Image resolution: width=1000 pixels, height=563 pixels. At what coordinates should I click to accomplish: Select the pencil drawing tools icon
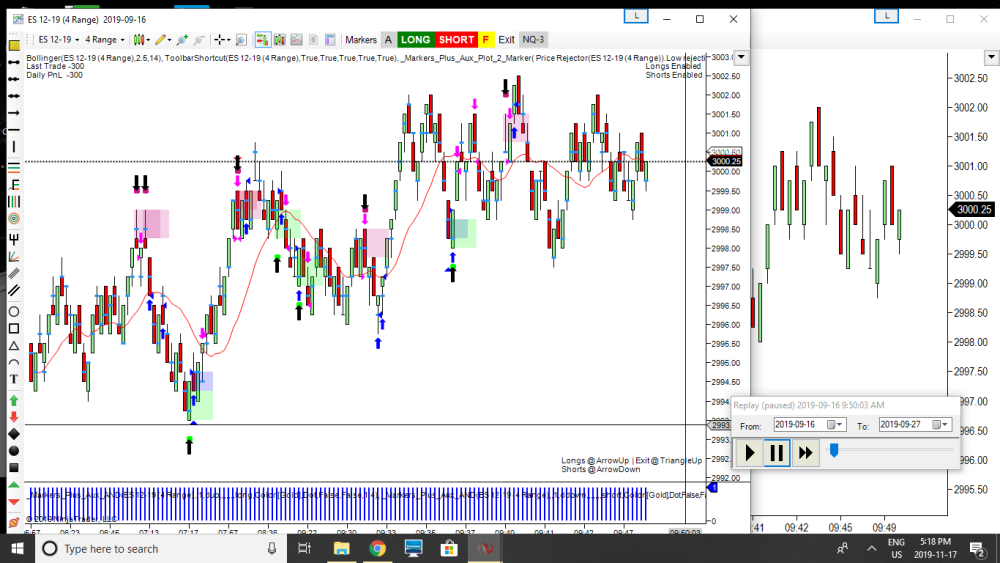pyautogui.click(x=163, y=40)
